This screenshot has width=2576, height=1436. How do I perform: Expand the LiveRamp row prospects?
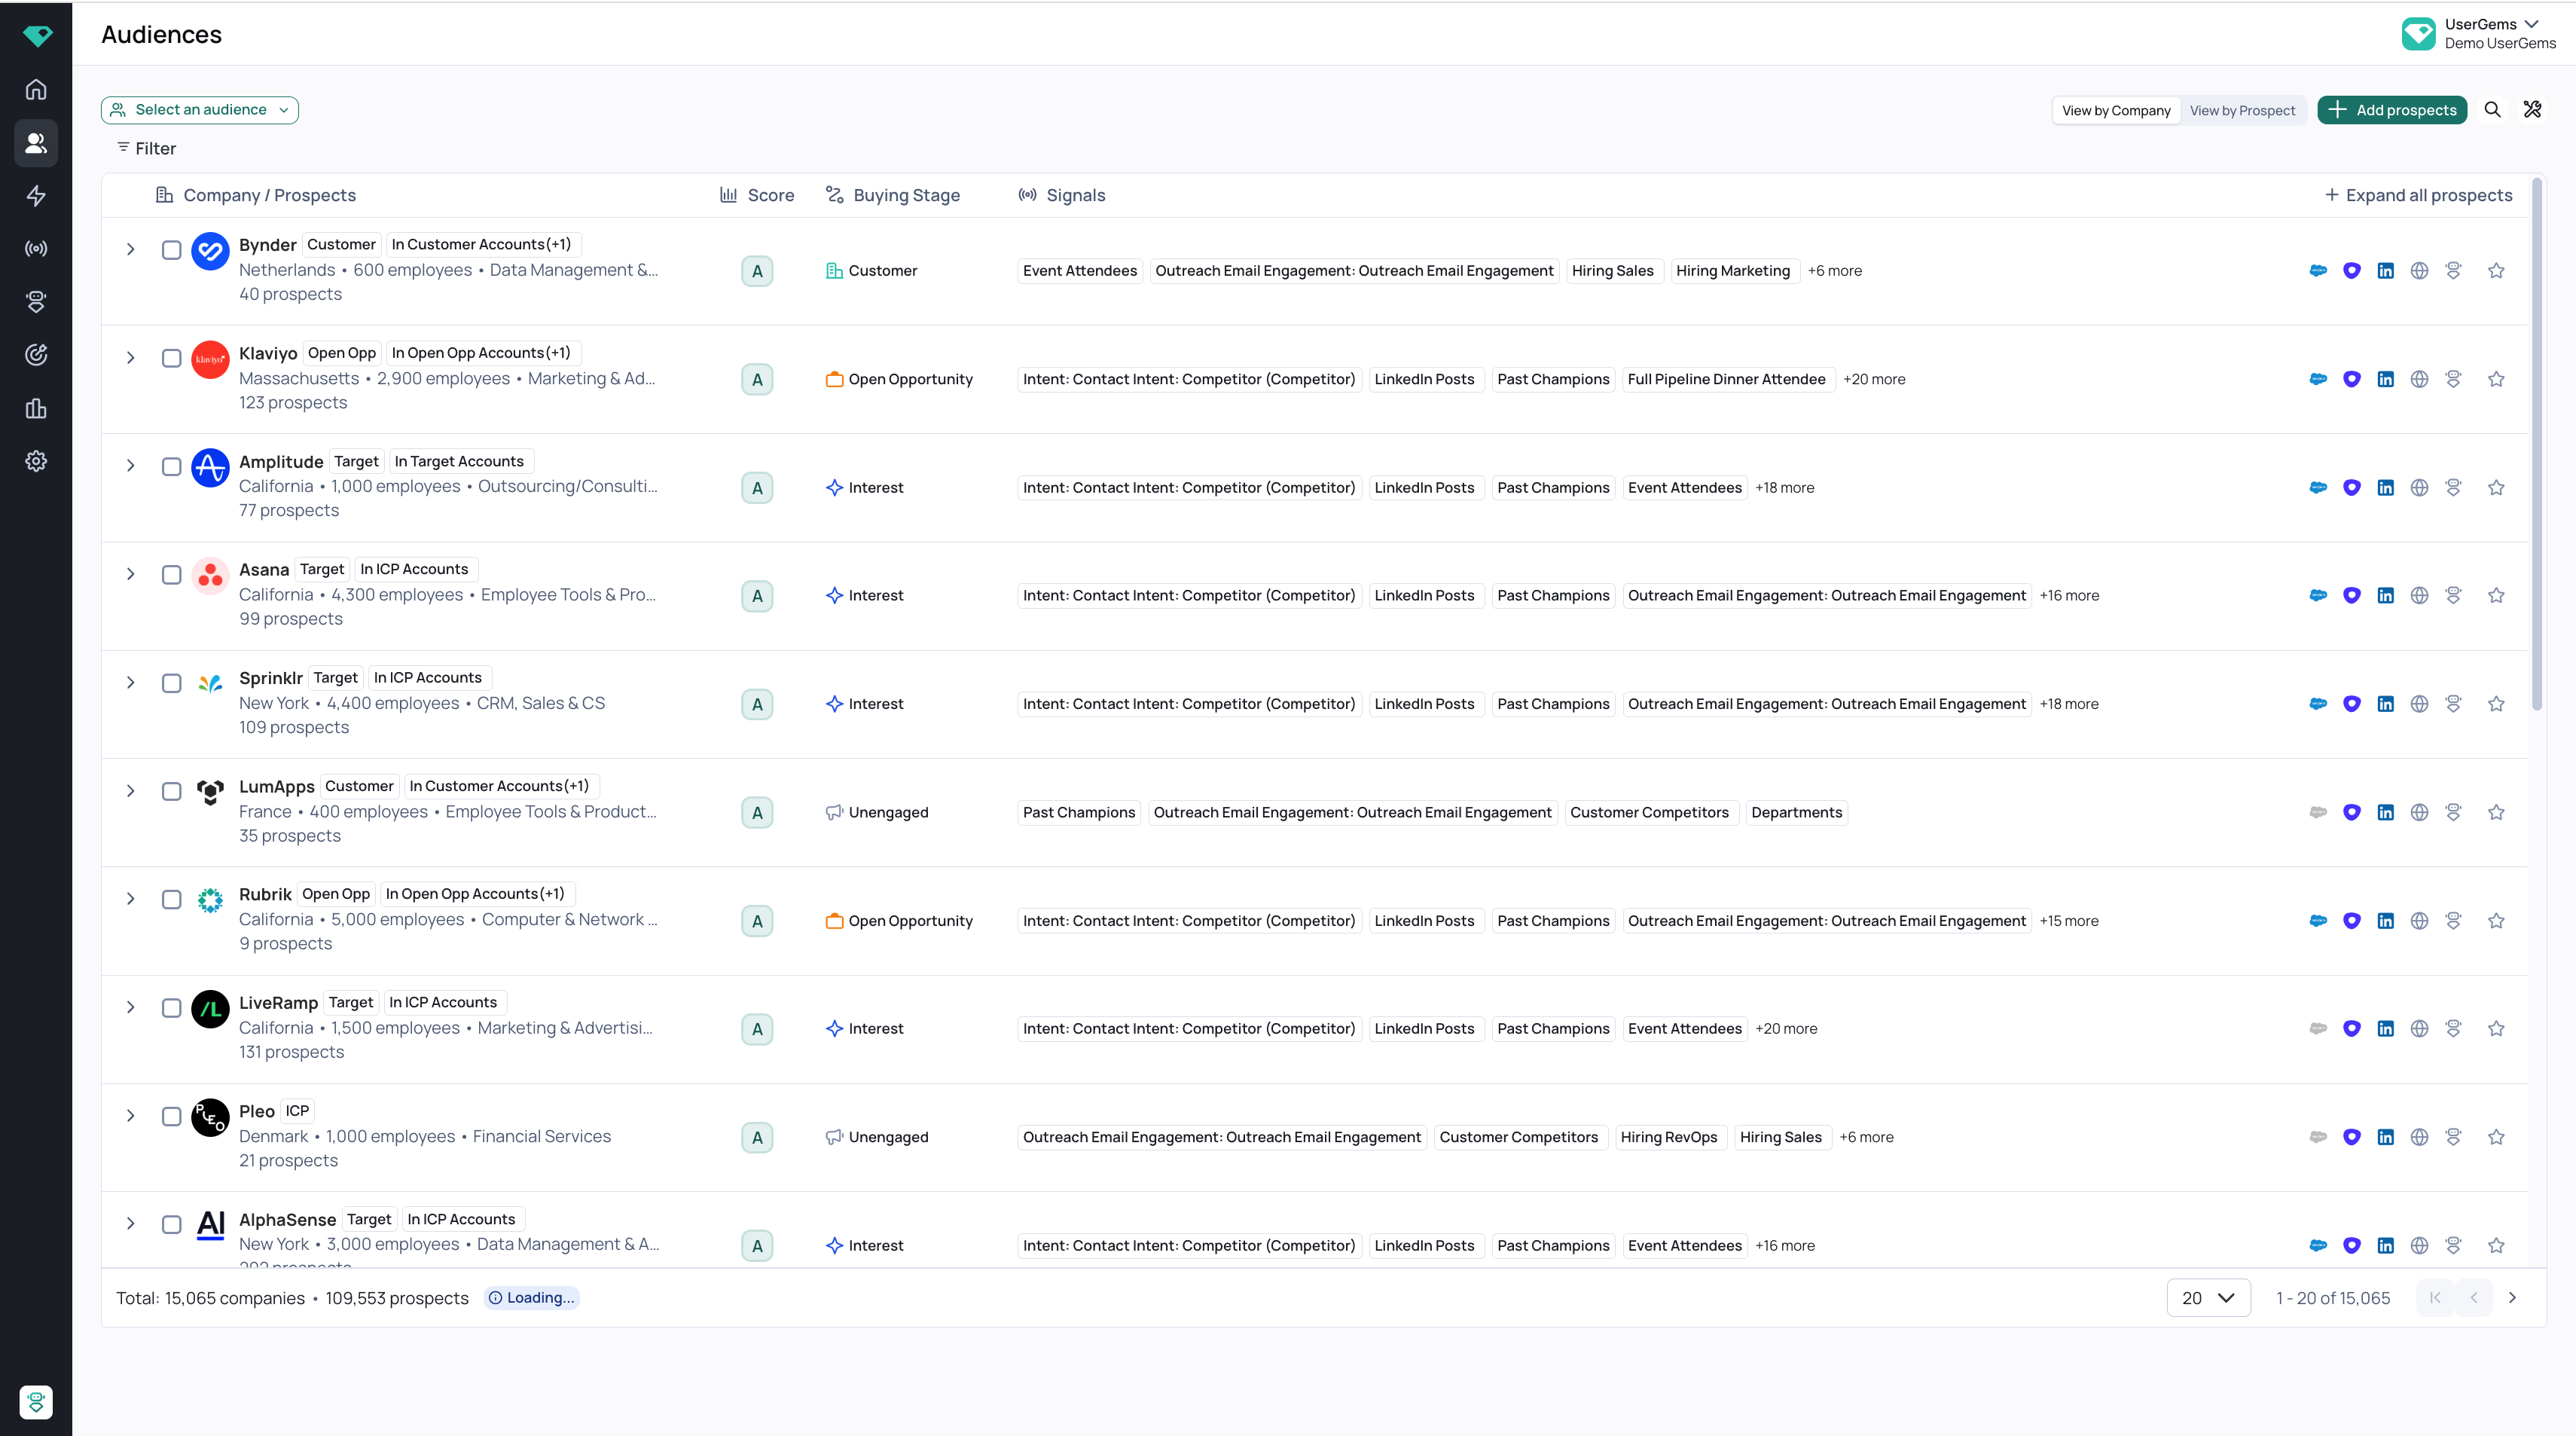pyautogui.click(x=131, y=1008)
